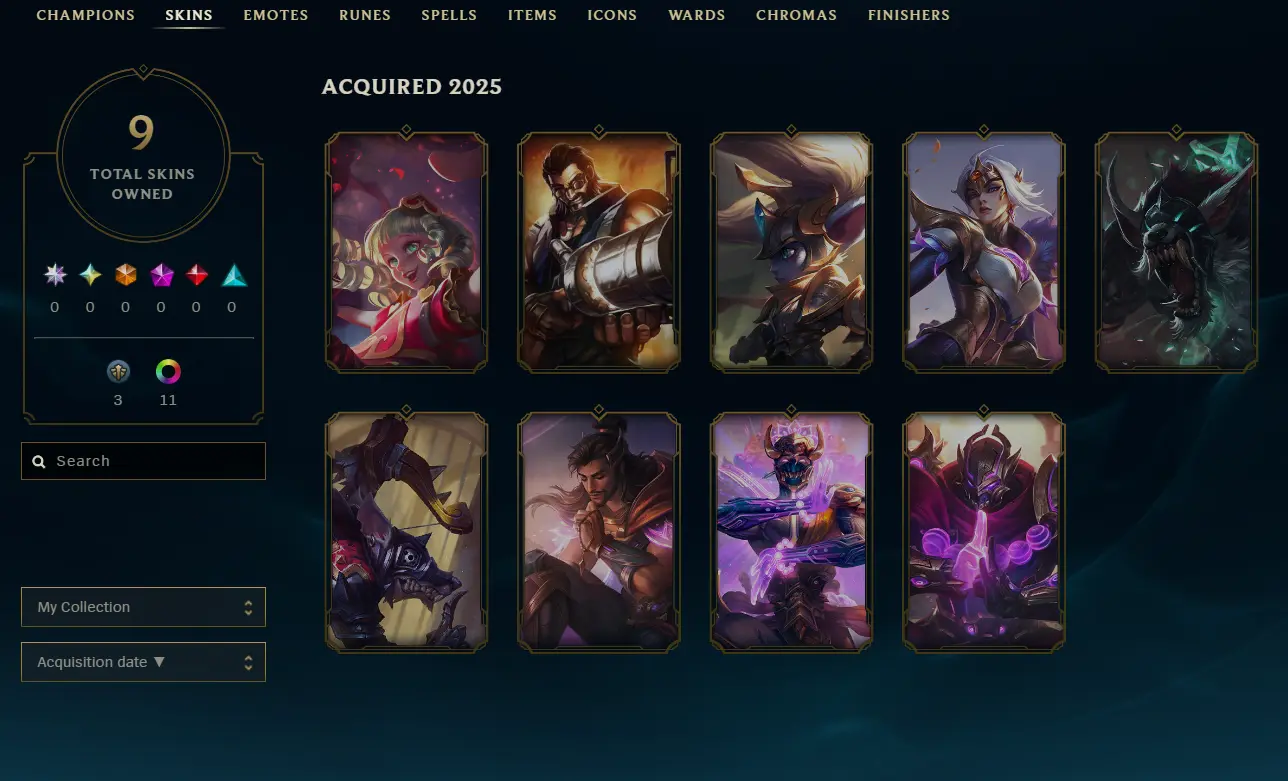Viewport: 1288px width, 781px height.
Task: Click the red Standard rarity gem icon
Action: tap(197, 275)
